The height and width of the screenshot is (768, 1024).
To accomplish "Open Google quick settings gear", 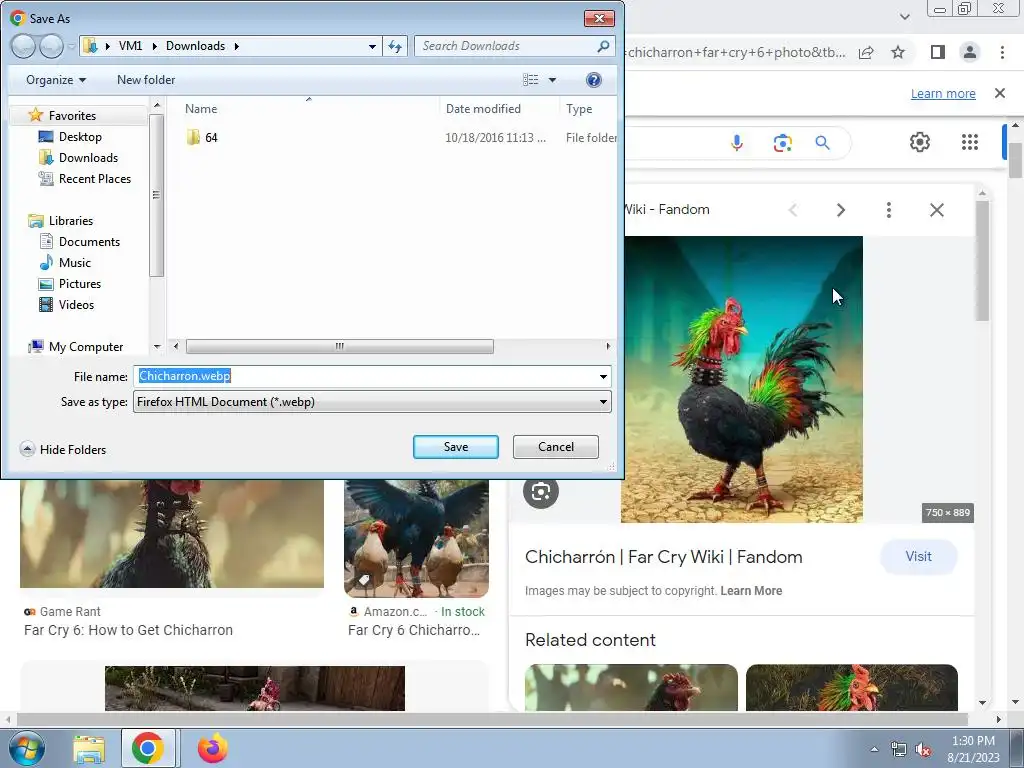I will pyautogui.click(x=920, y=142).
